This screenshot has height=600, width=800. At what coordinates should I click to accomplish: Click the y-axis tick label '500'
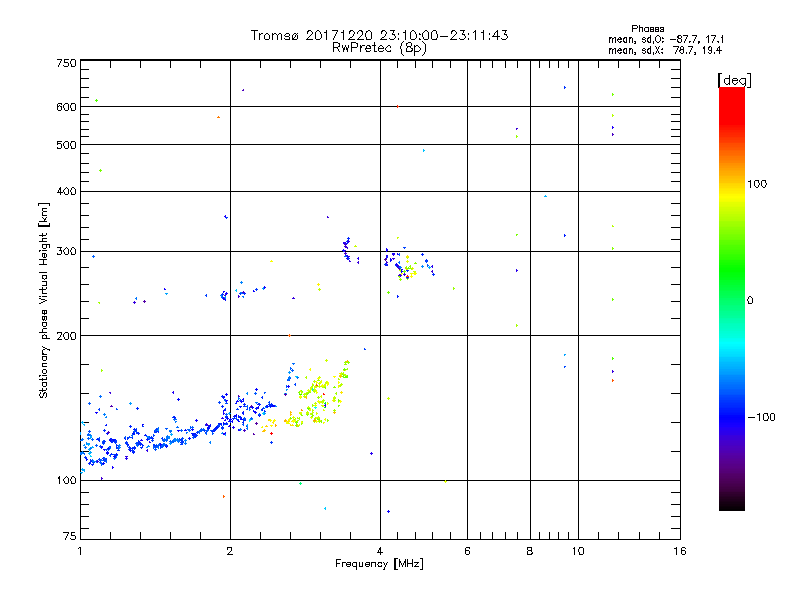[x=66, y=145]
